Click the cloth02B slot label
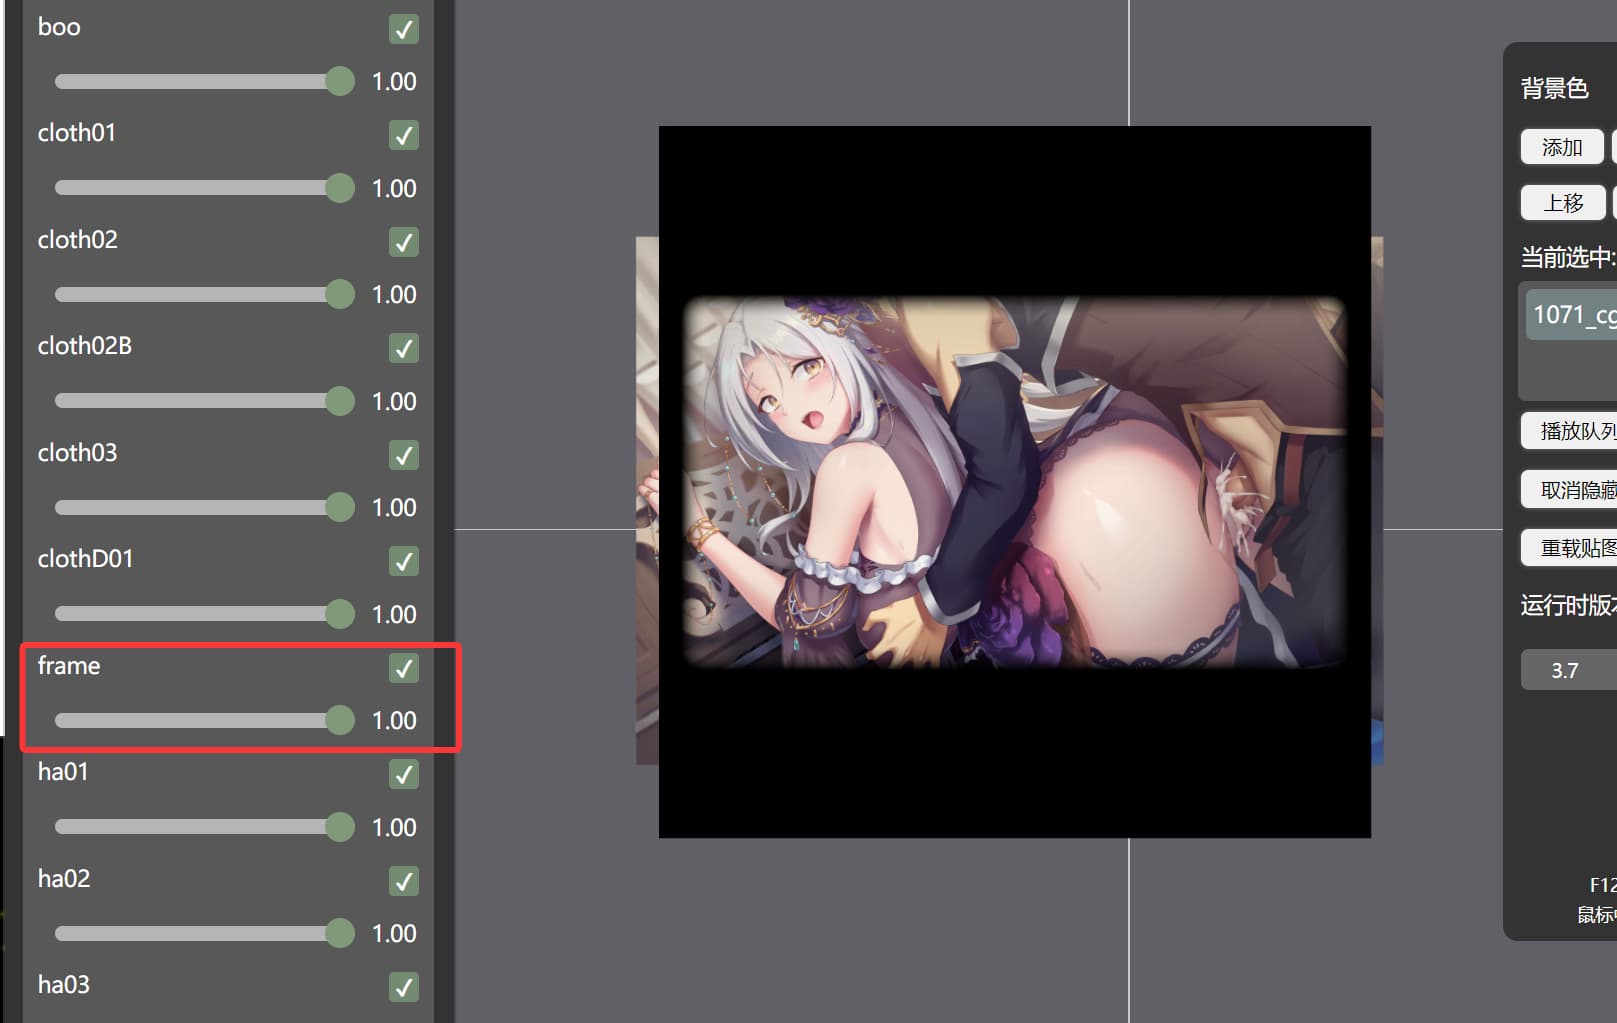The width and height of the screenshot is (1617, 1023). click(x=85, y=346)
